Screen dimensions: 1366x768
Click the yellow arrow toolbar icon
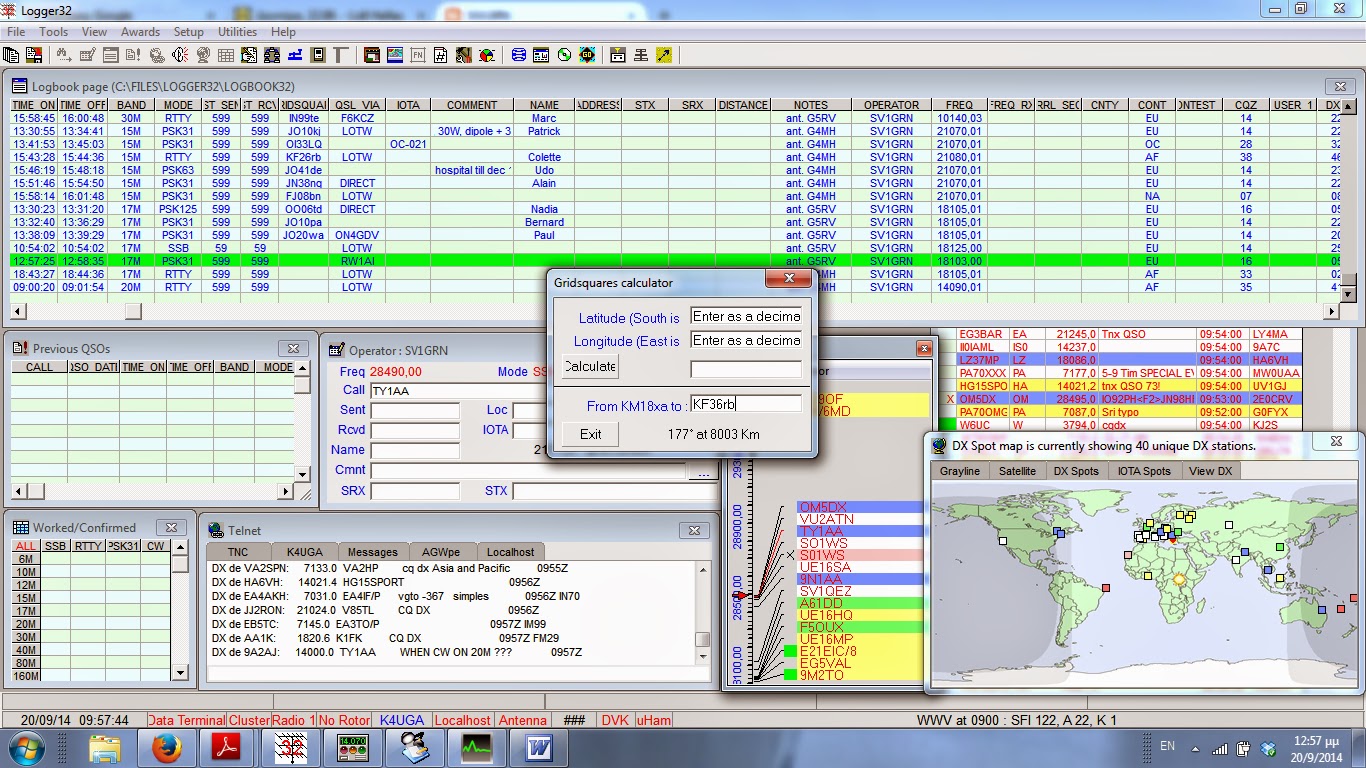pos(664,55)
